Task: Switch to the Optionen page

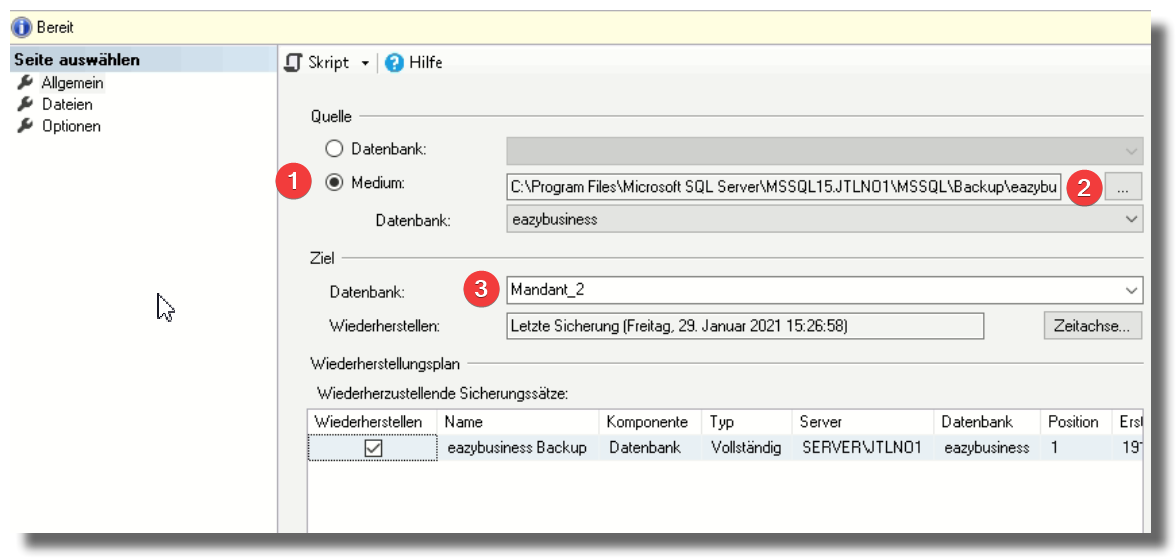Action: coord(71,126)
